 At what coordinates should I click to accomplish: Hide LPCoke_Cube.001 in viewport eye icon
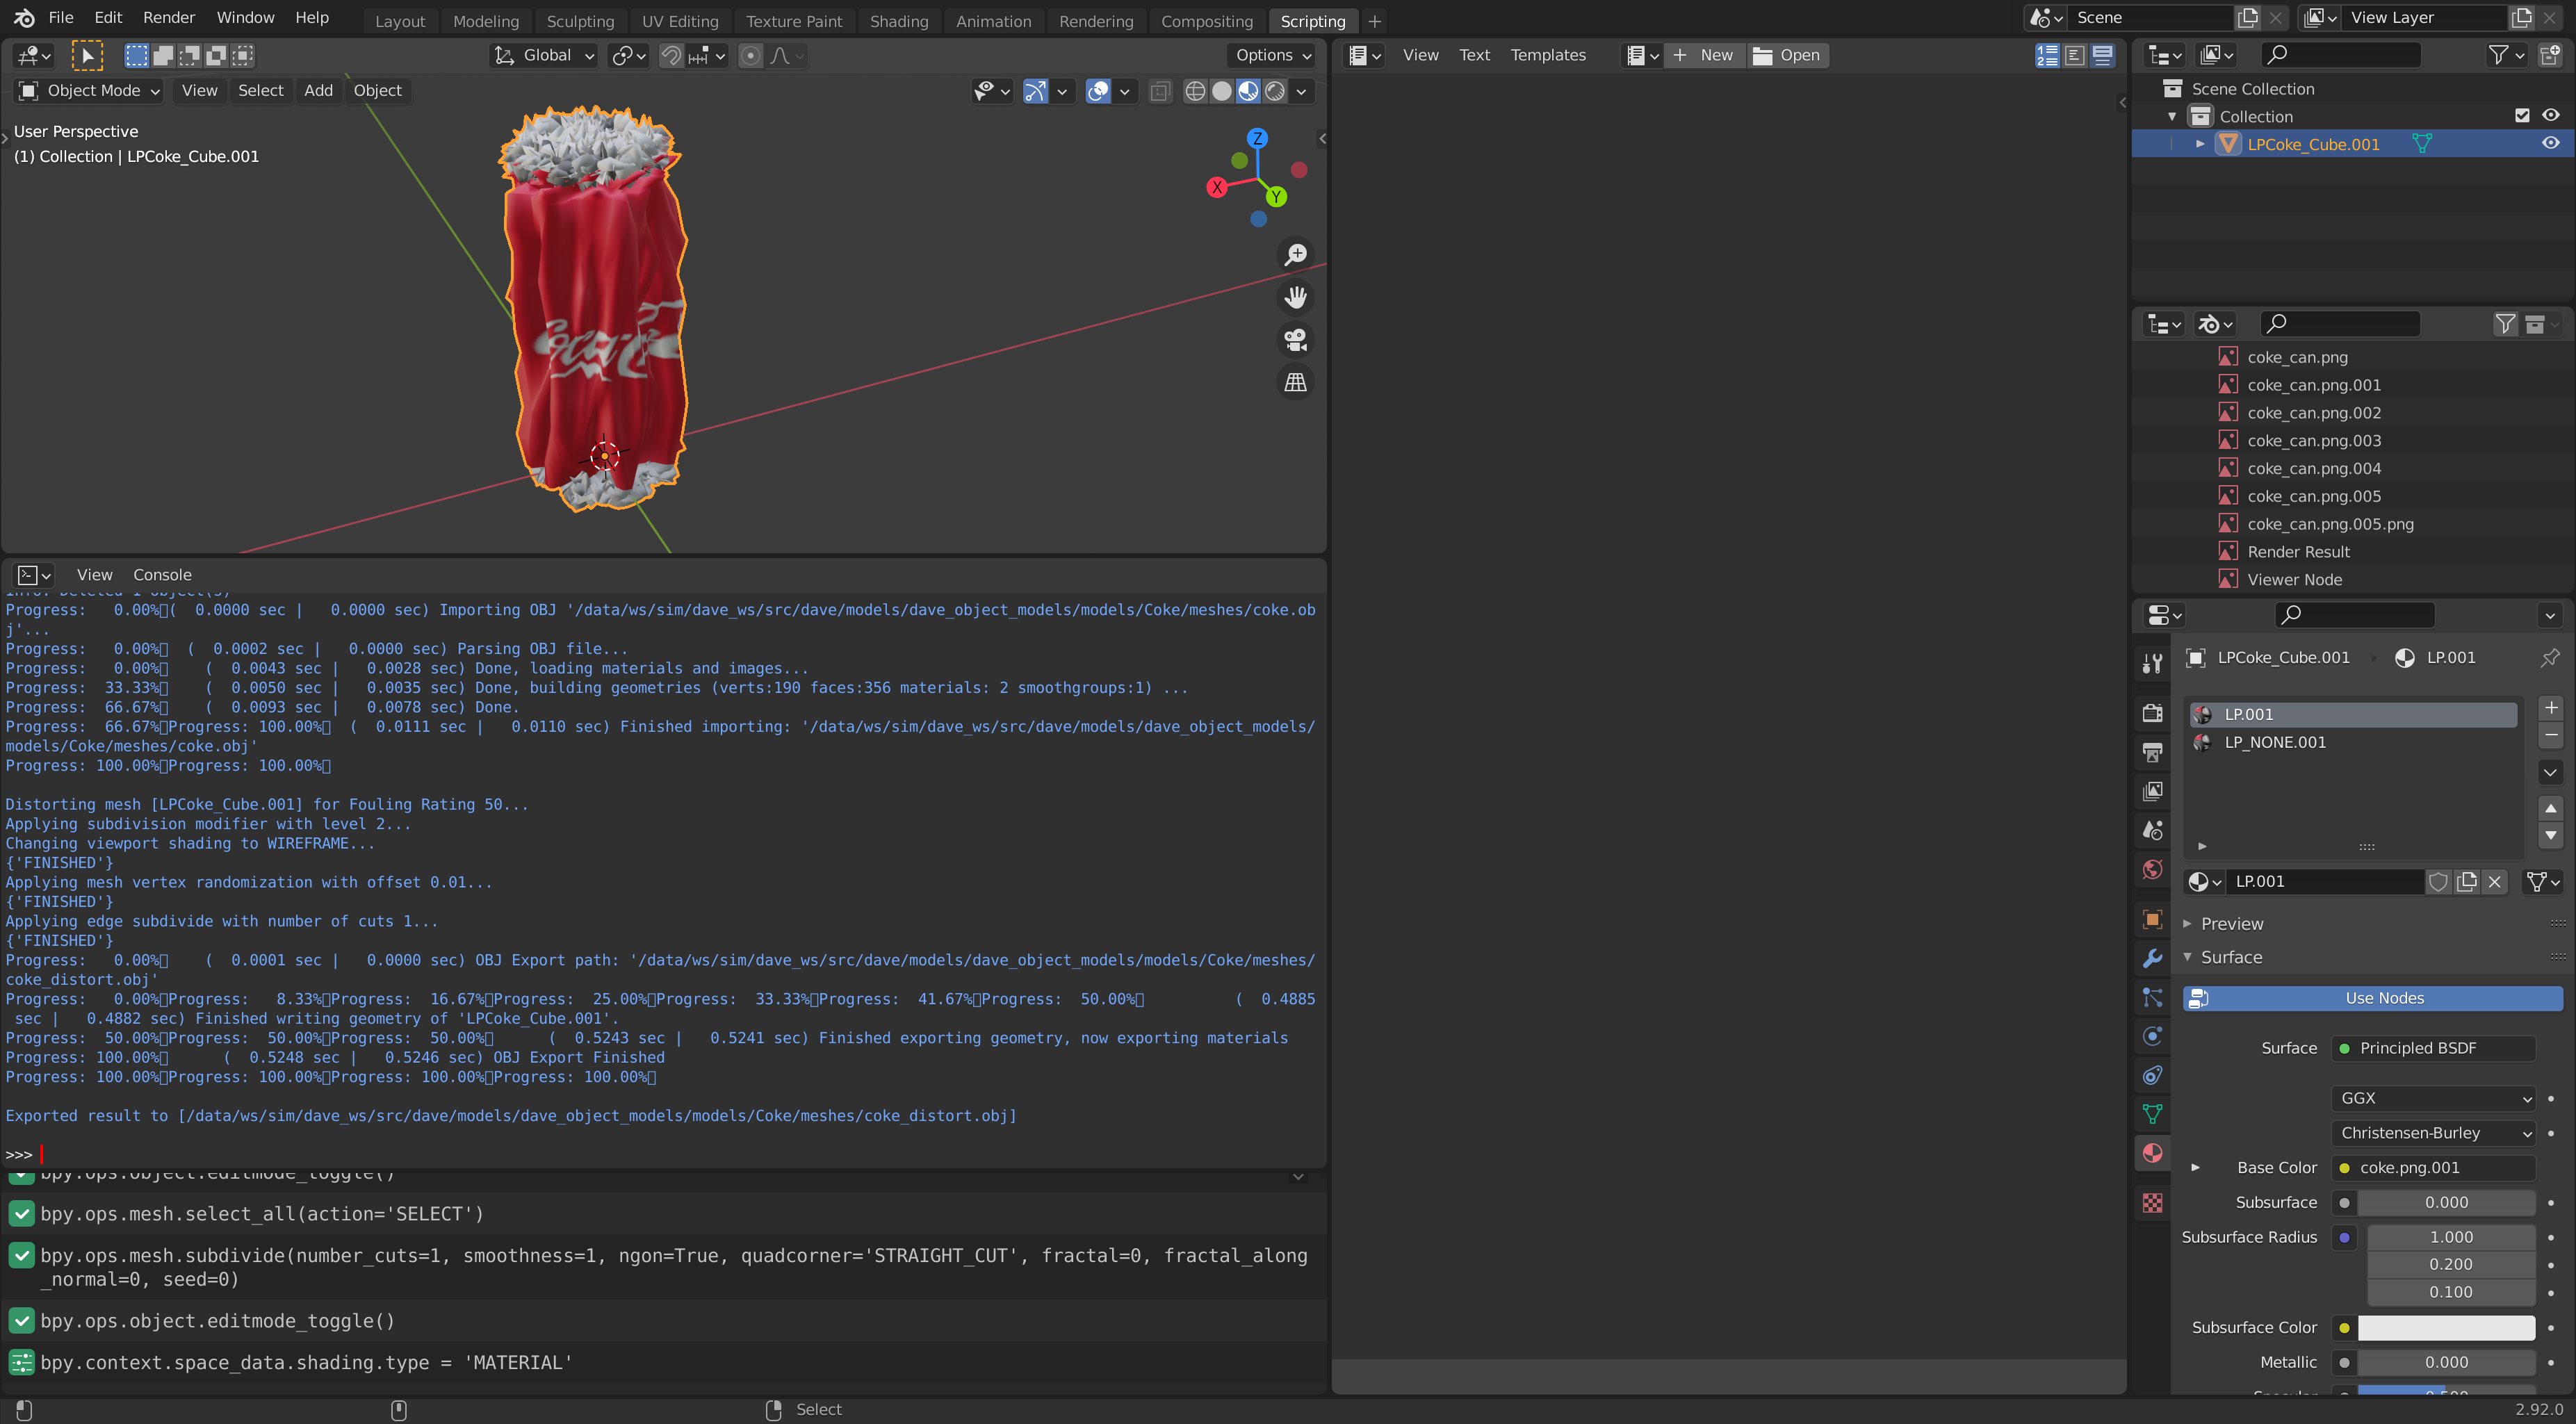coord(2551,144)
